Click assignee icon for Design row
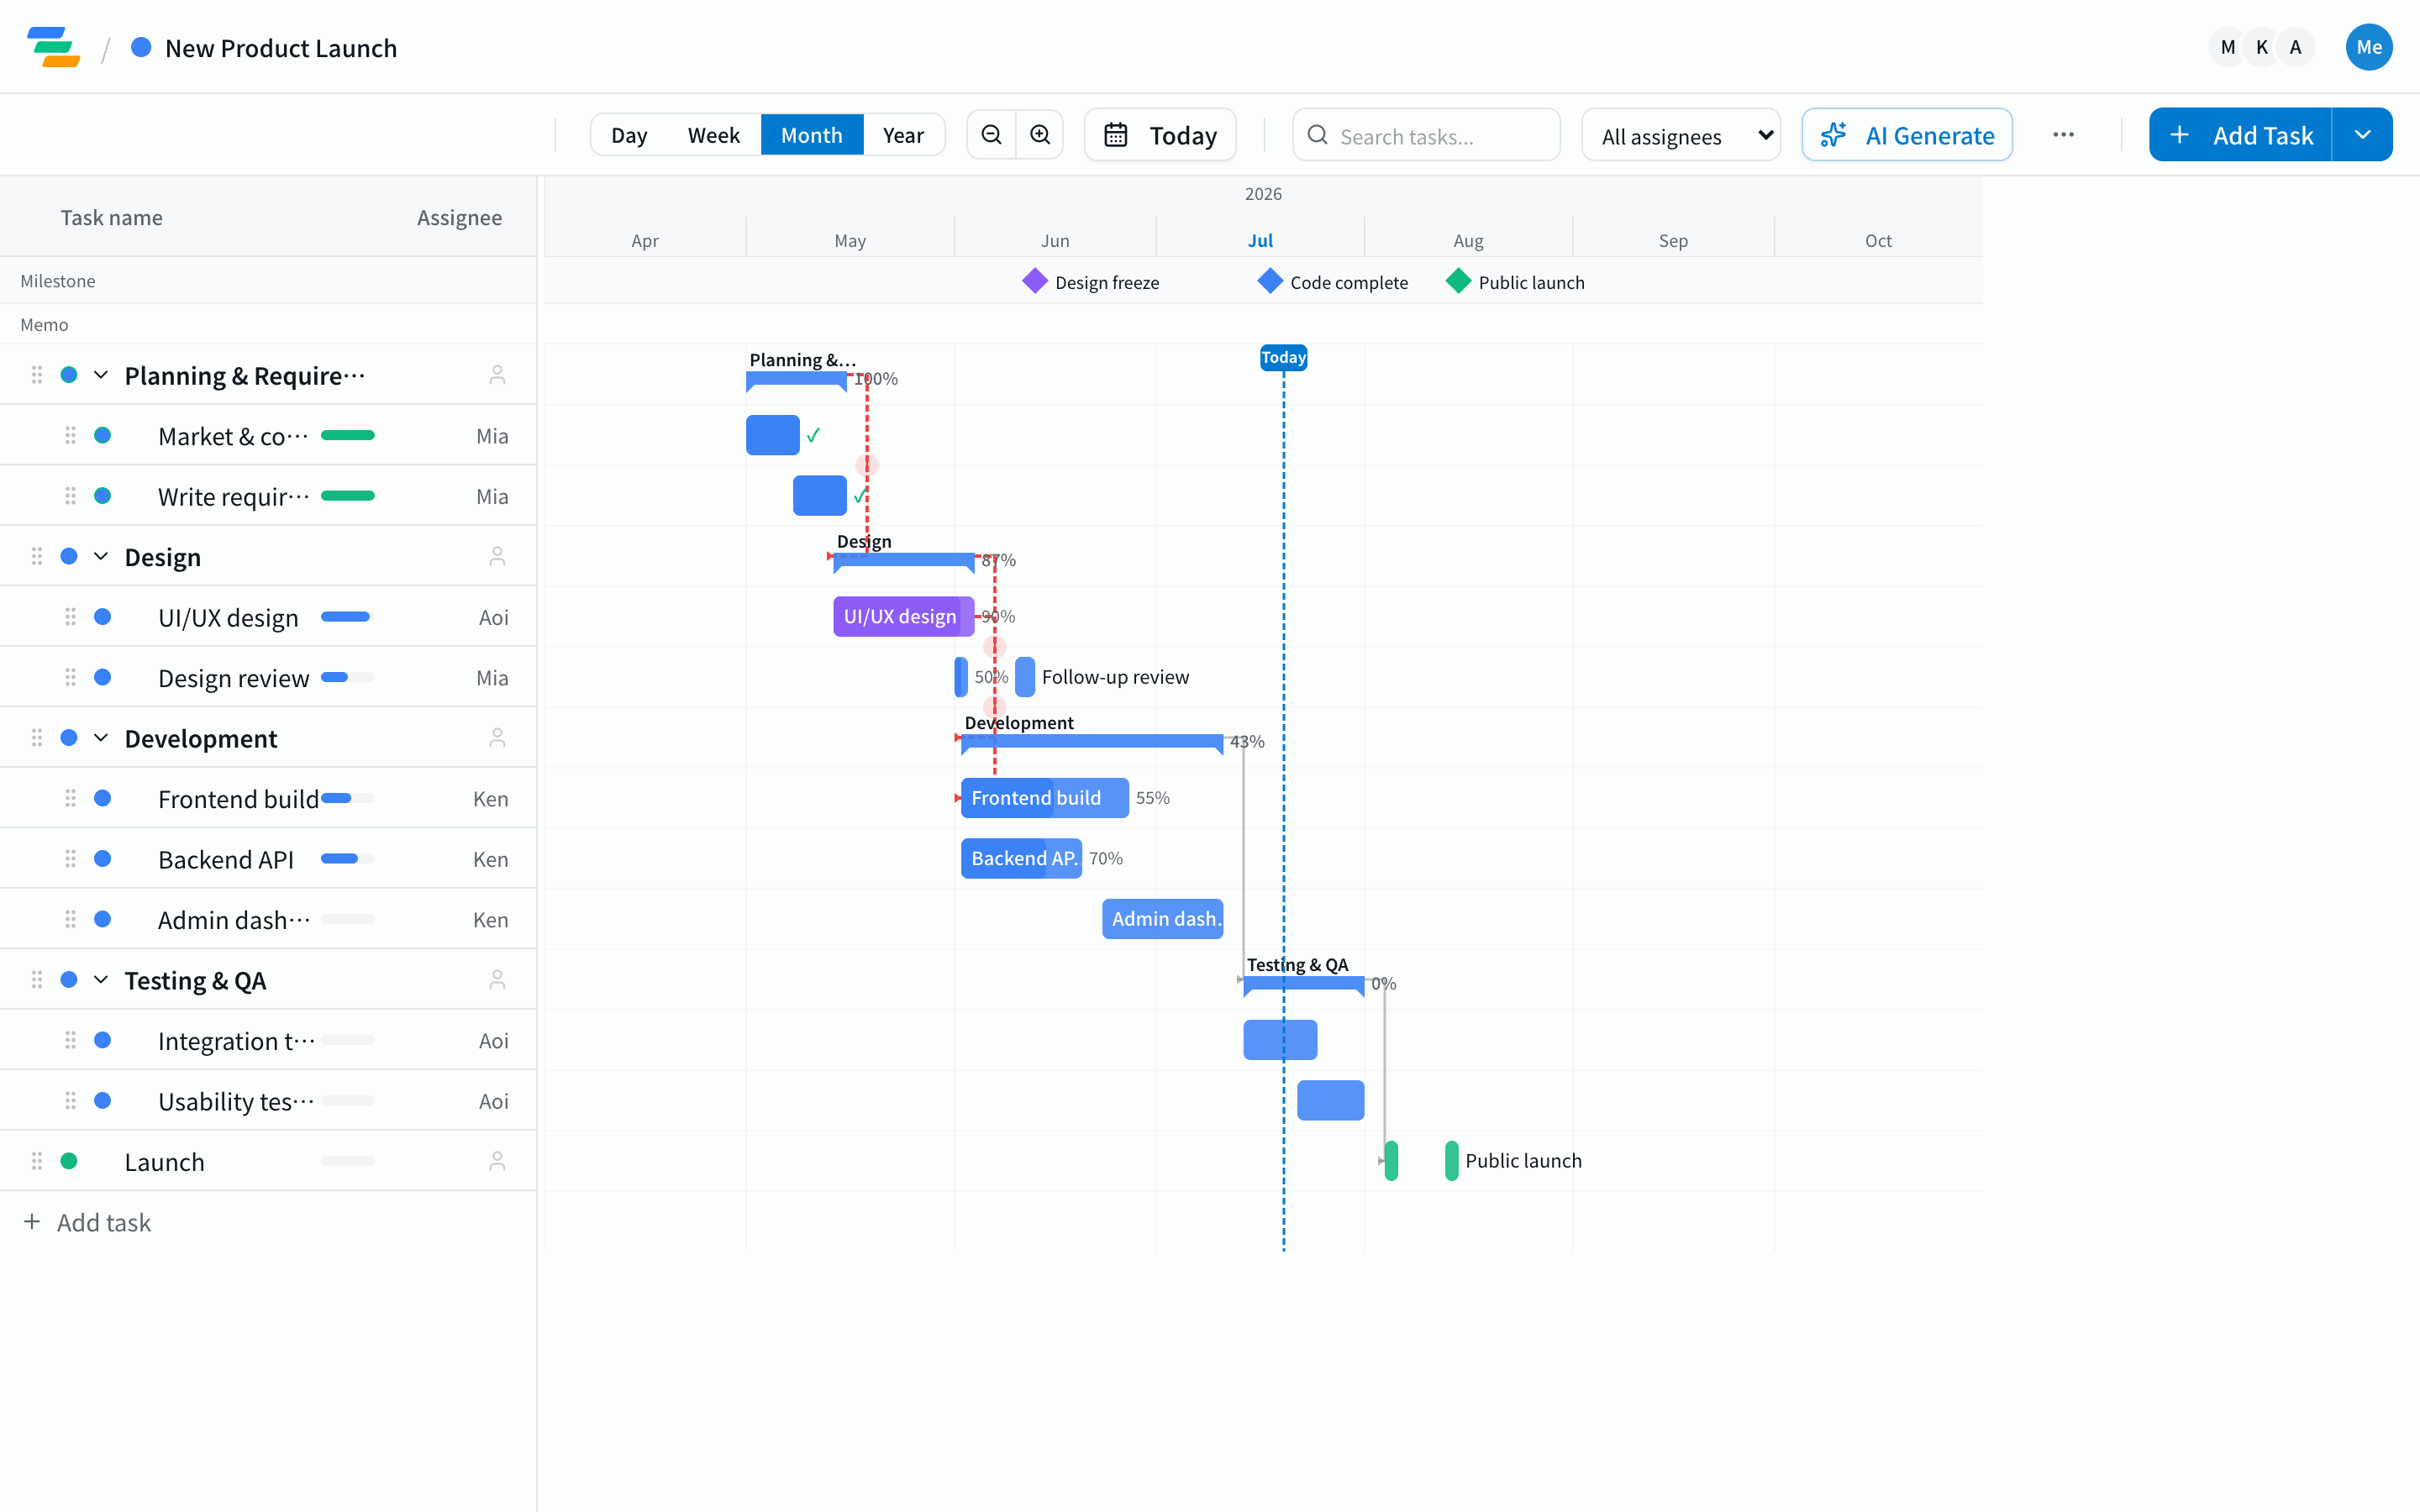The image size is (2420, 1512). [x=497, y=556]
